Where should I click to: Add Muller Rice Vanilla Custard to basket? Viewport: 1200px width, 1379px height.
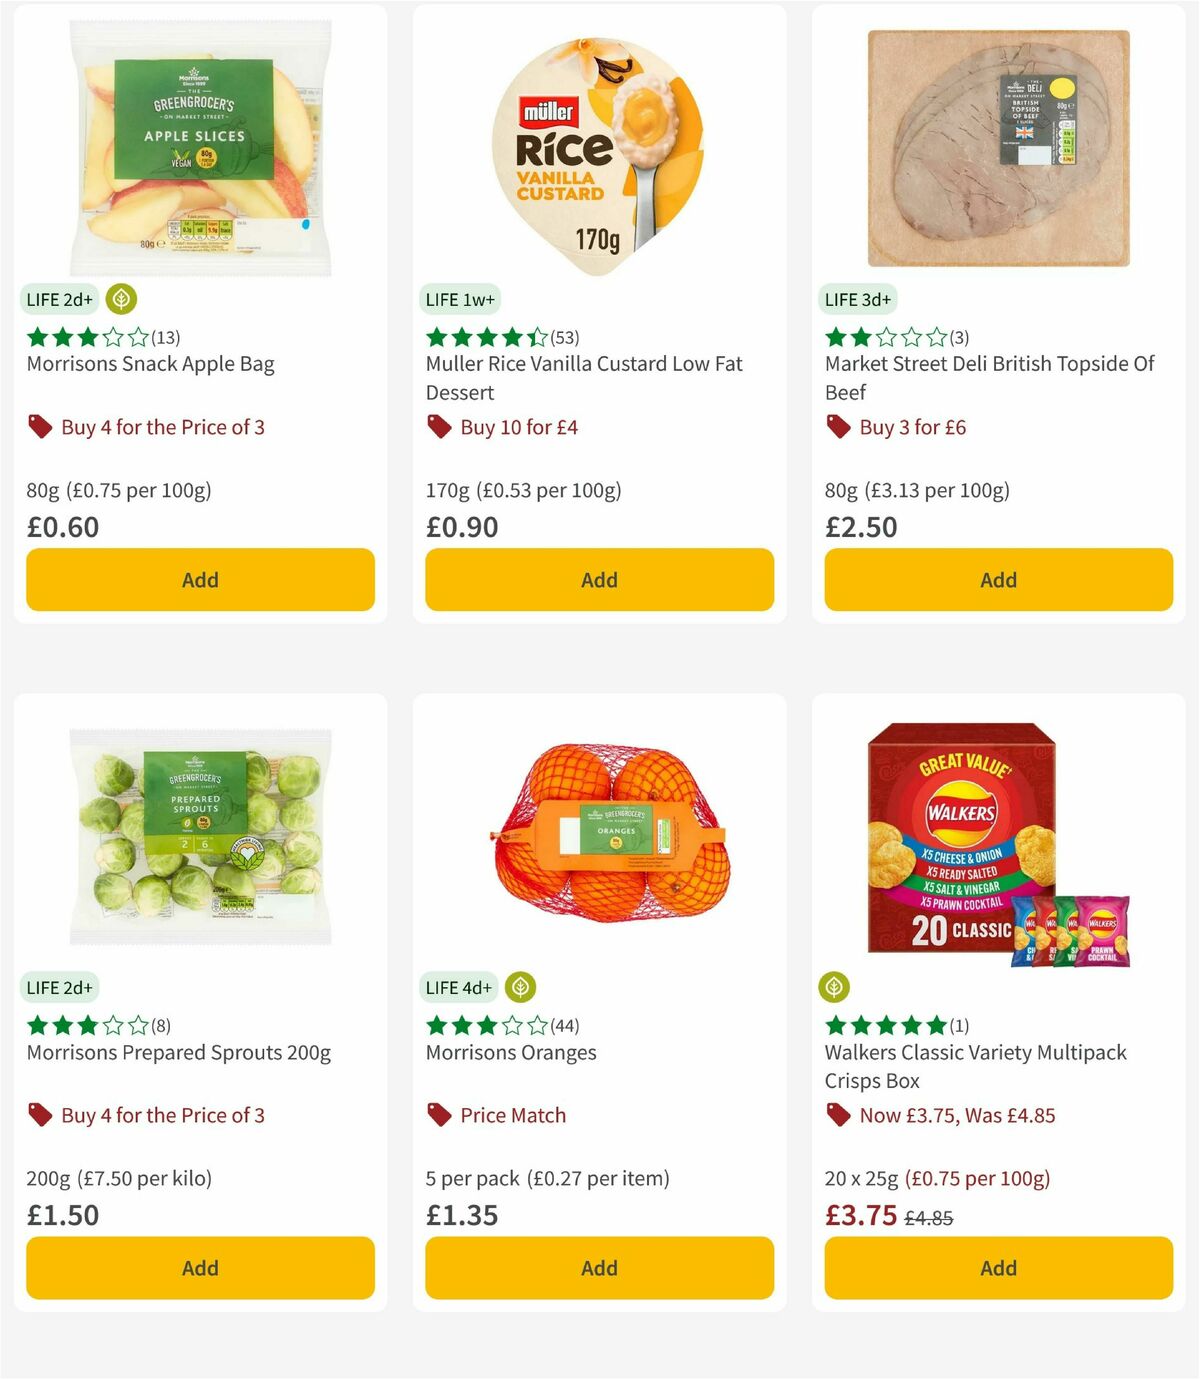[598, 579]
